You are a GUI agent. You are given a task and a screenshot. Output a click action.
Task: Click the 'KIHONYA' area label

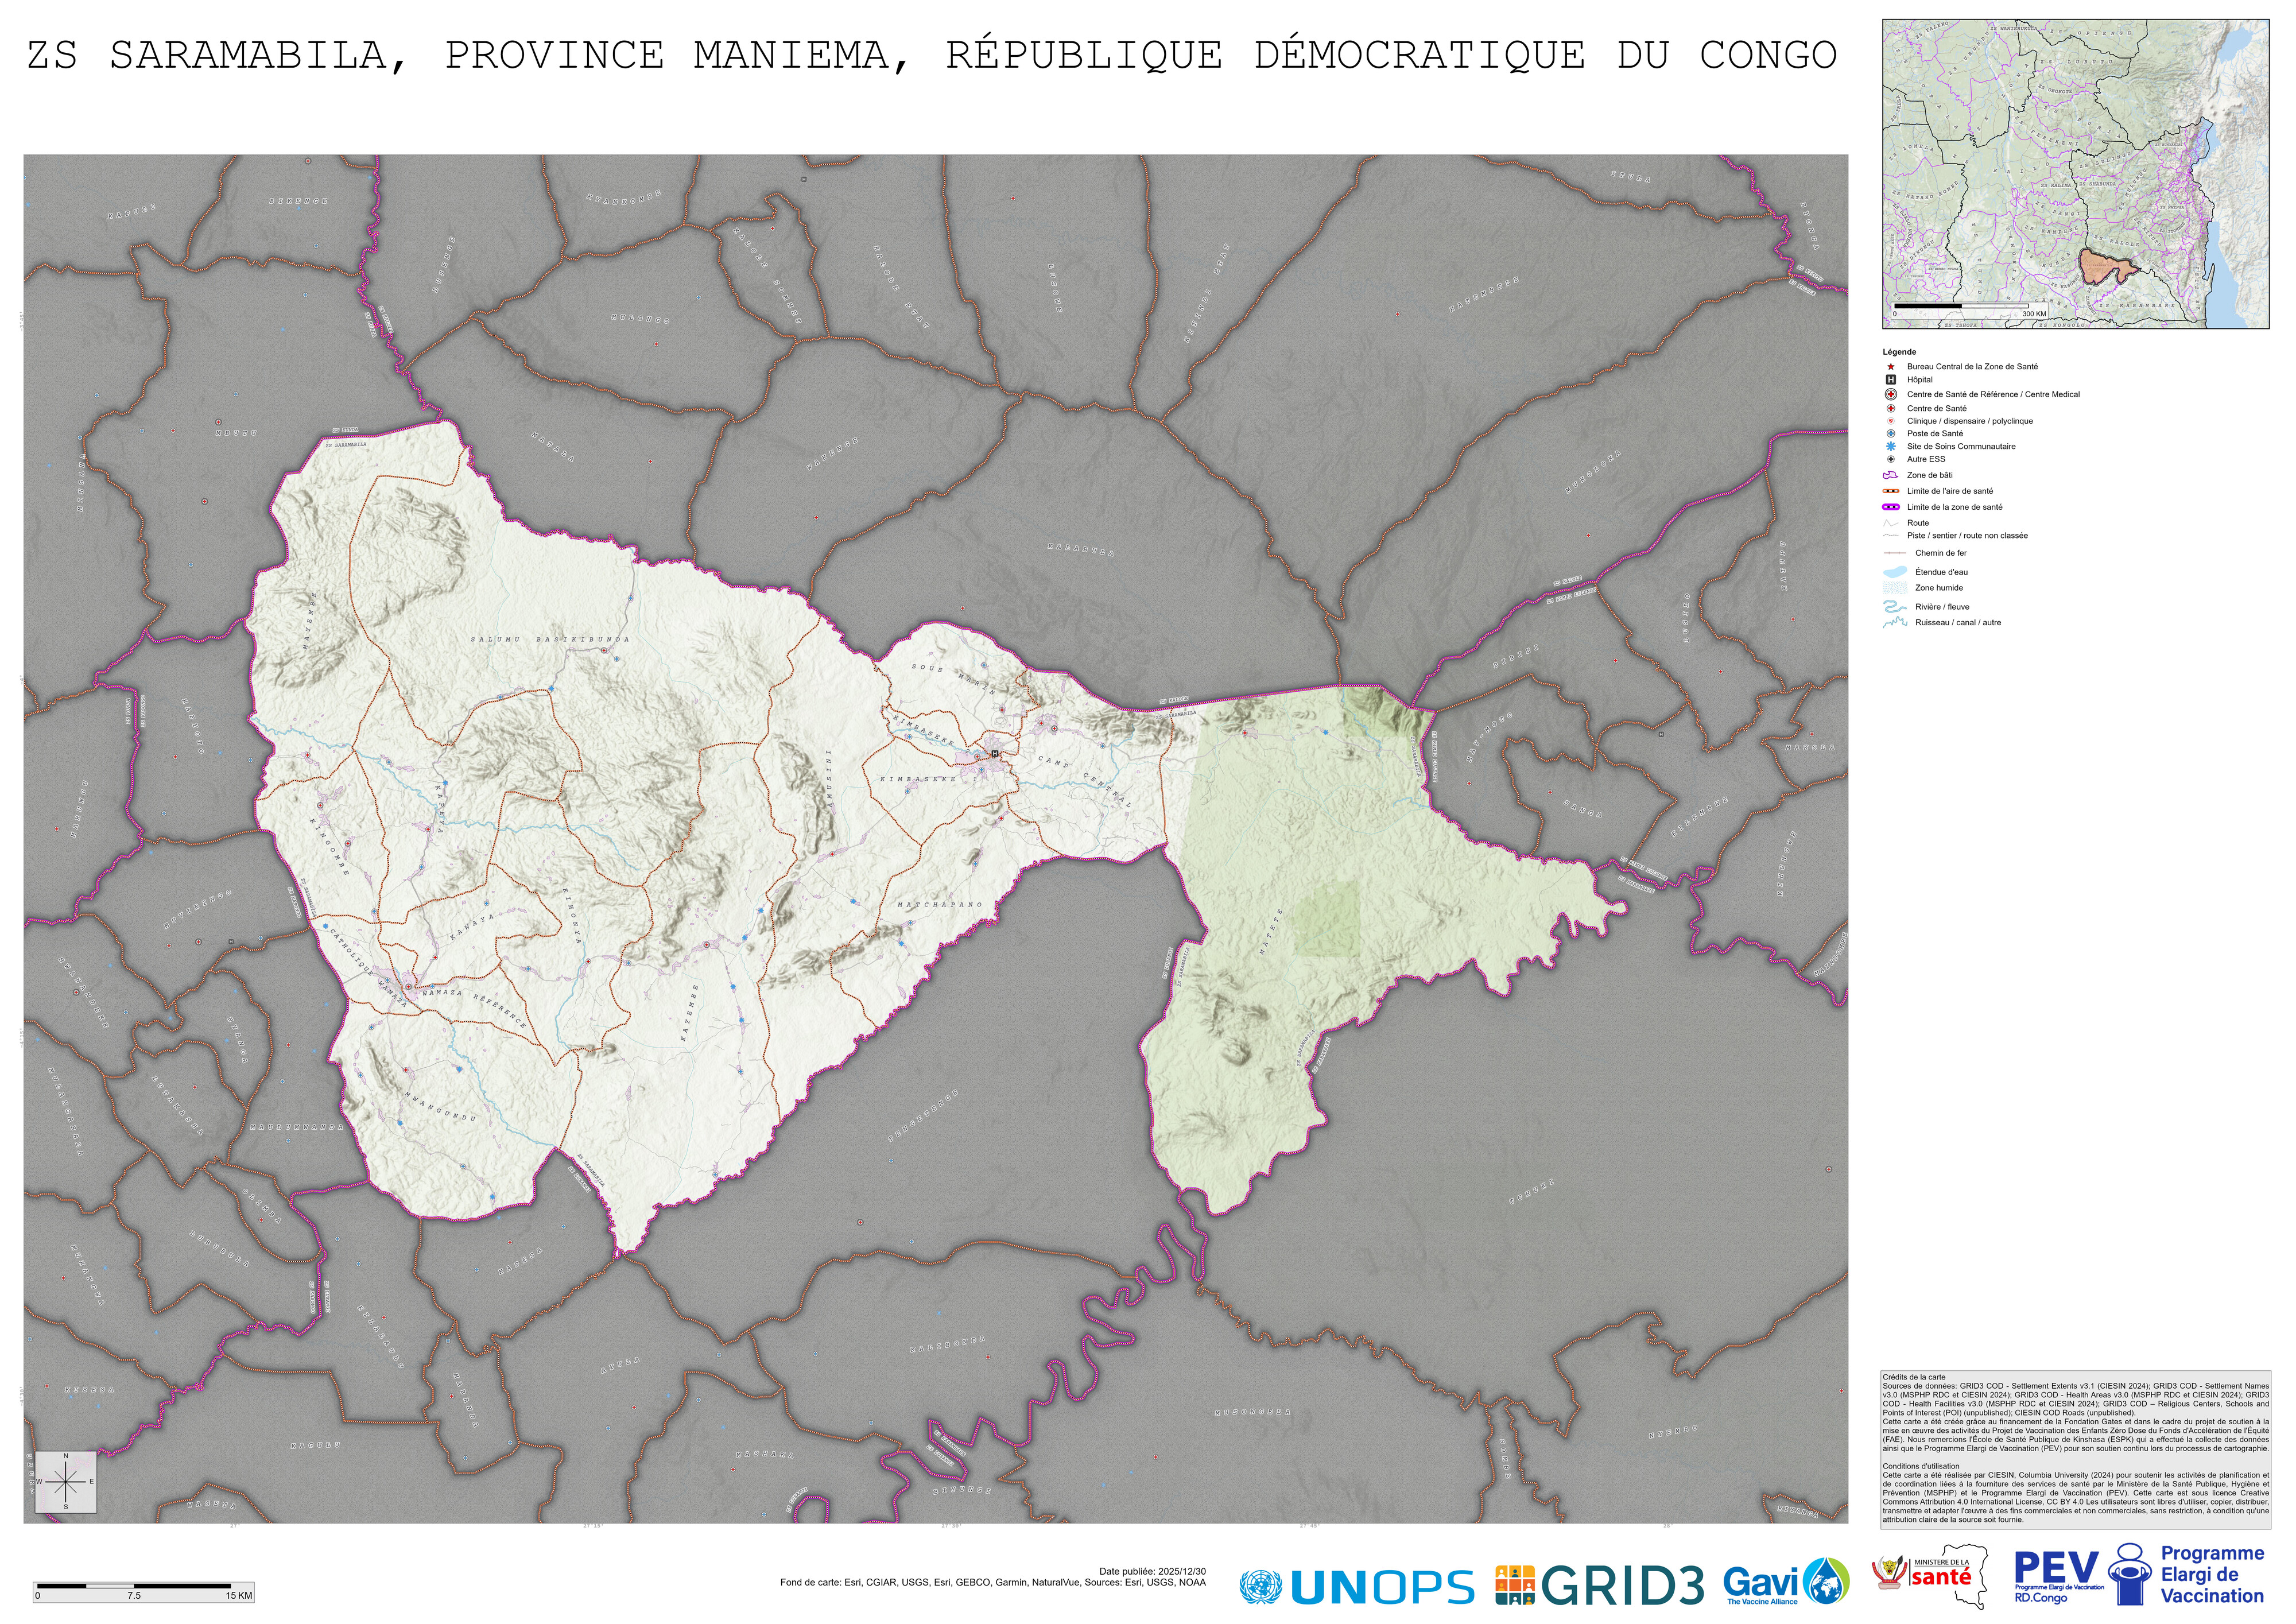(571, 915)
